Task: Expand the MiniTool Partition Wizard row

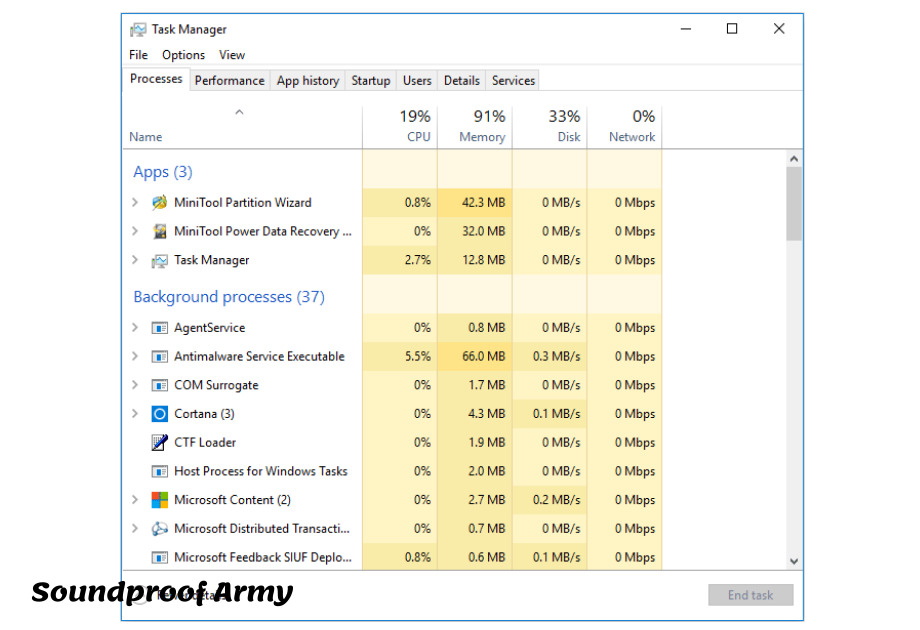Action: pos(135,202)
